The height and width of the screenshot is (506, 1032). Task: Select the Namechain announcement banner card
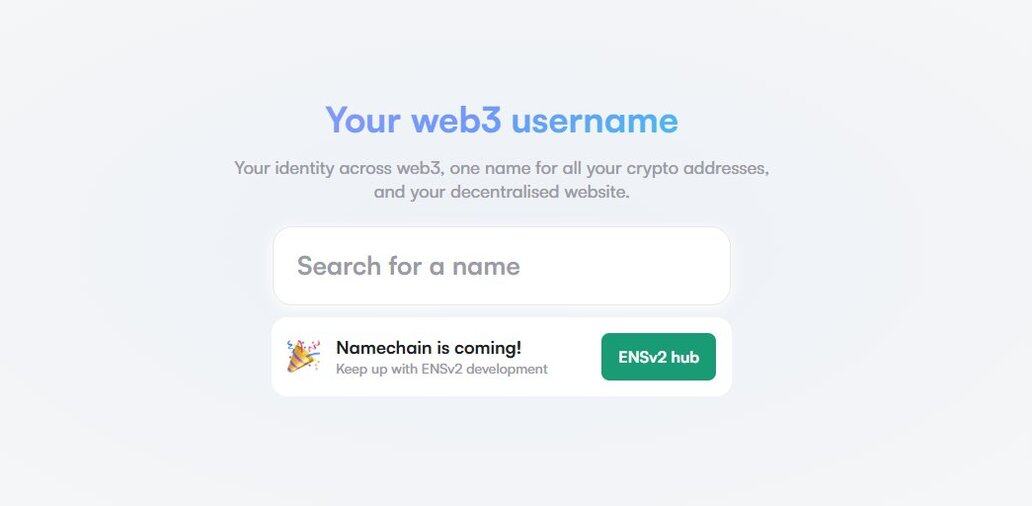(x=502, y=357)
